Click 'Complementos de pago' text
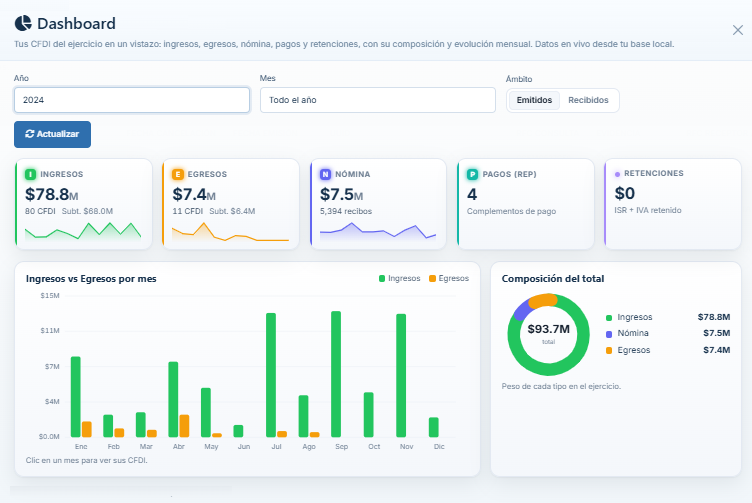This screenshot has width=752, height=503. click(511, 211)
